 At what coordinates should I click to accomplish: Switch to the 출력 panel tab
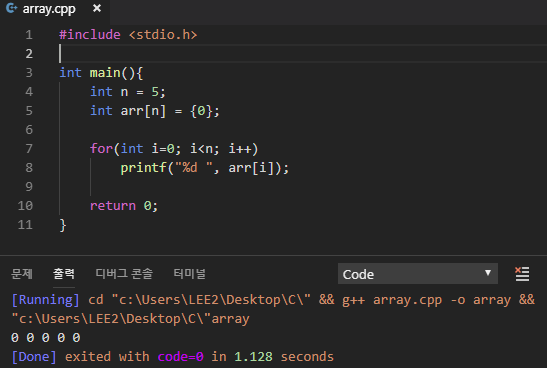coord(64,274)
